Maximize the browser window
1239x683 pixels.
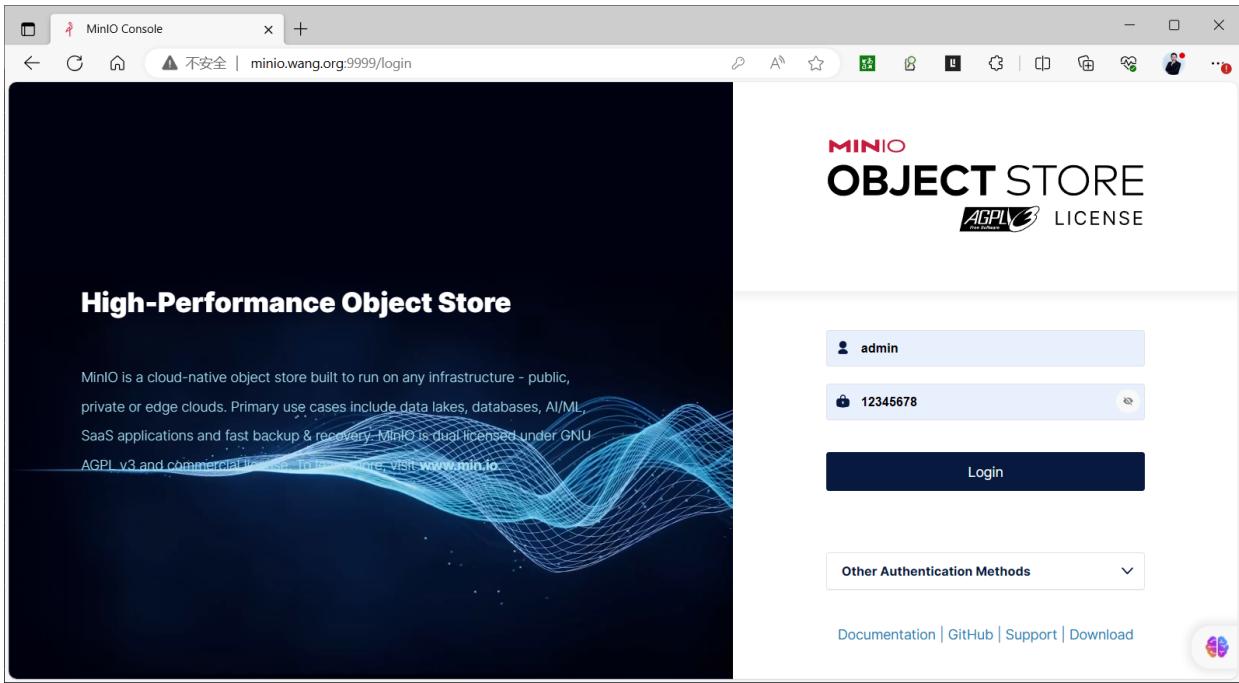click(x=1174, y=25)
